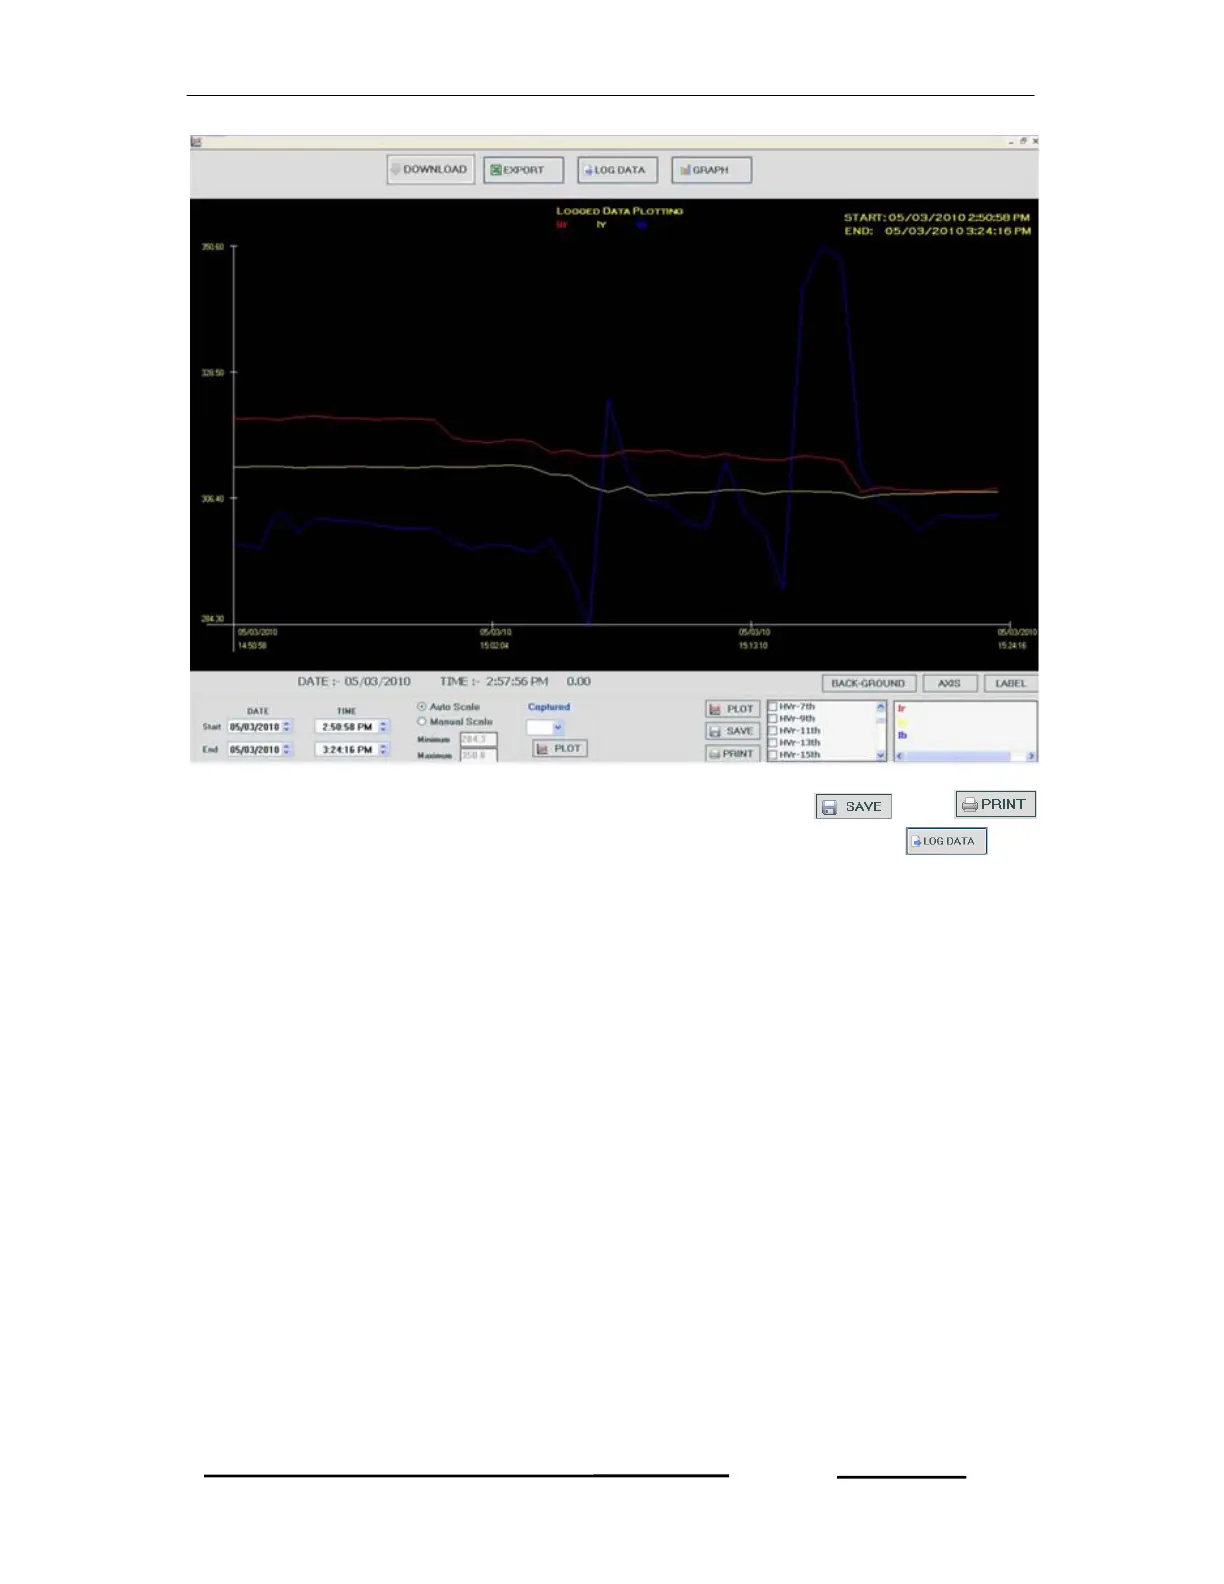Click PRINT button next to the HVr checklist
The width and height of the screenshot is (1224, 1584).
tap(732, 753)
